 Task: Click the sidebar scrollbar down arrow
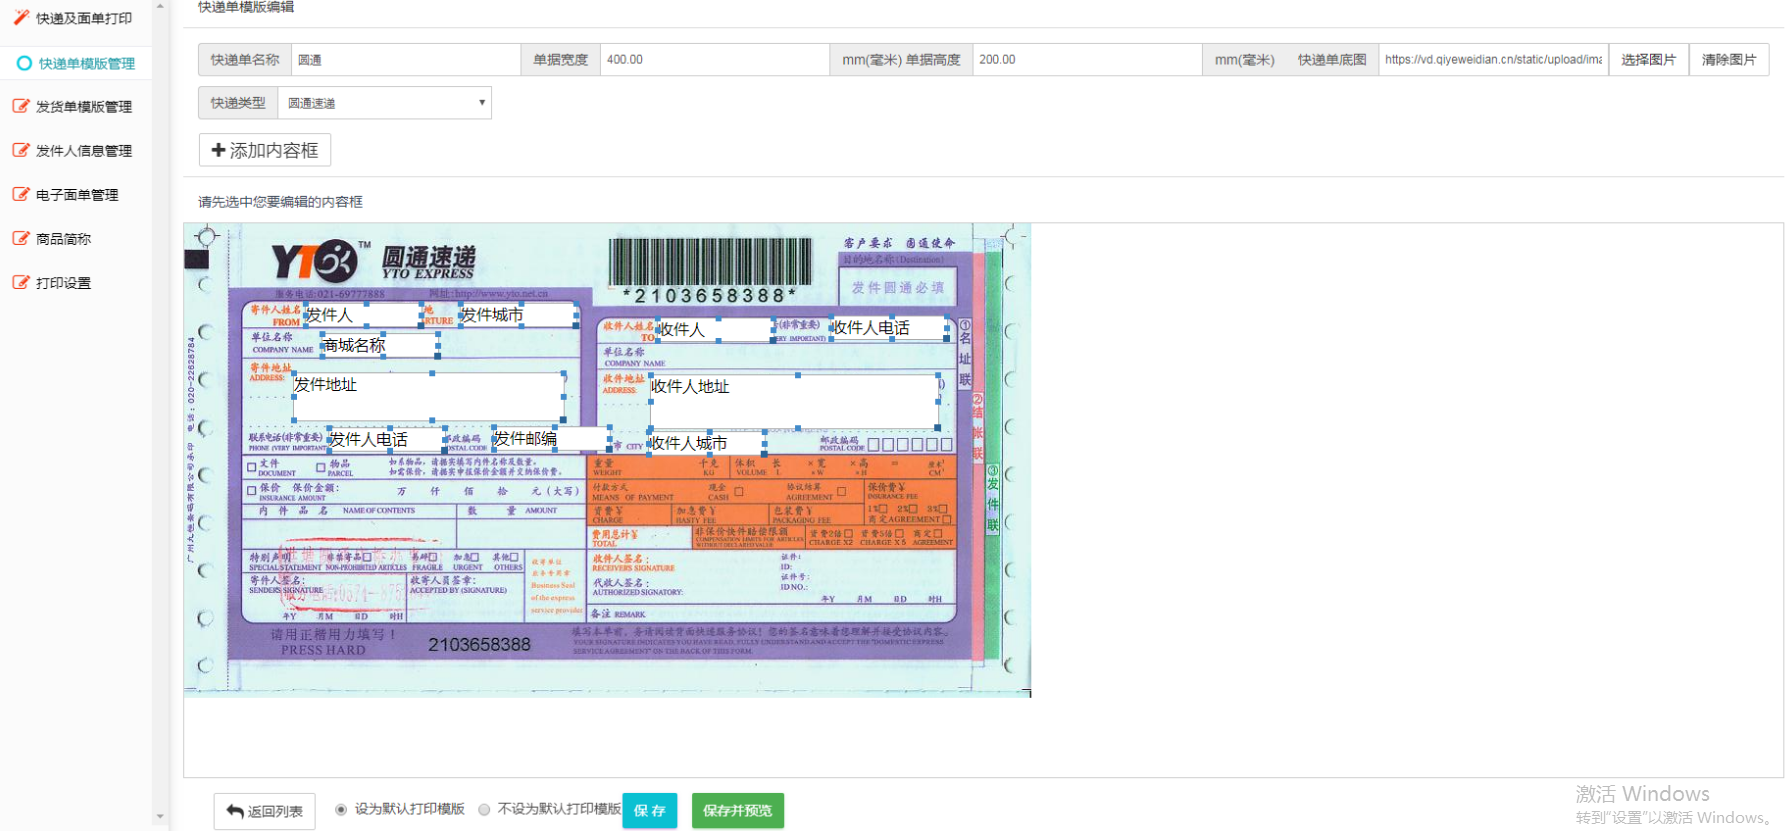tap(160, 816)
